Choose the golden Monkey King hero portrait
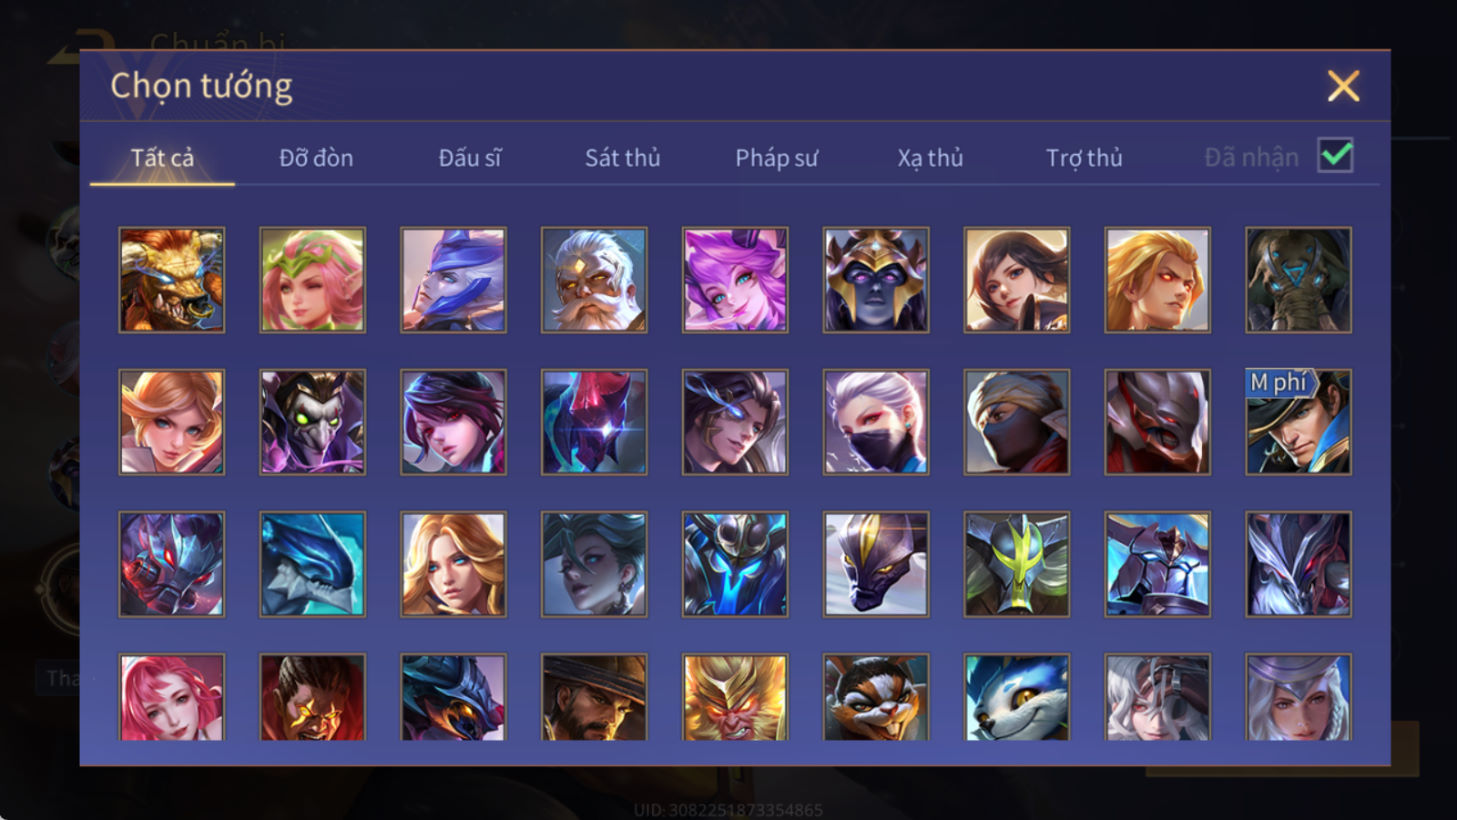Image resolution: width=1457 pixels, height=820 pixels. point(735,697)
